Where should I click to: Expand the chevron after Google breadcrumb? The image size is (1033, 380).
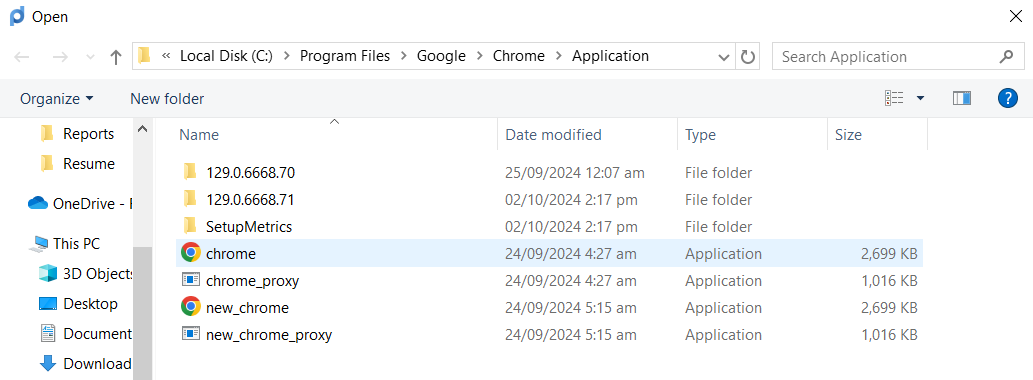coord(480,57)
